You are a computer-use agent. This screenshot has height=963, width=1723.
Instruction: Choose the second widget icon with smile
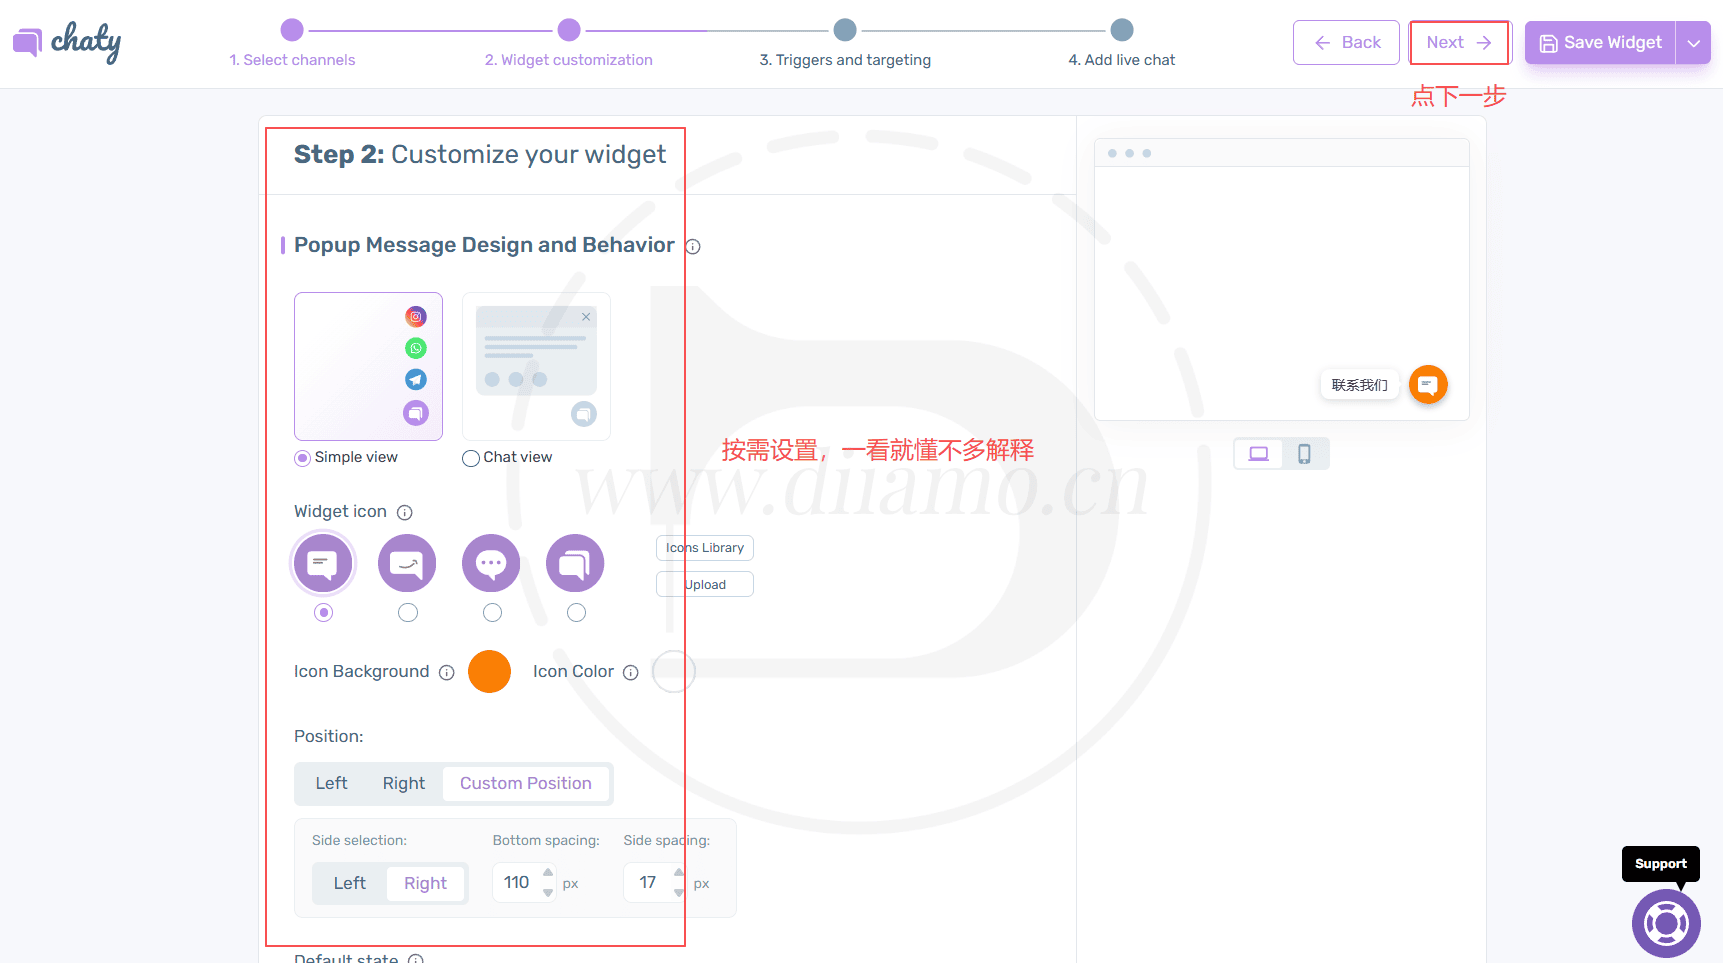click(x=407, y=564)
